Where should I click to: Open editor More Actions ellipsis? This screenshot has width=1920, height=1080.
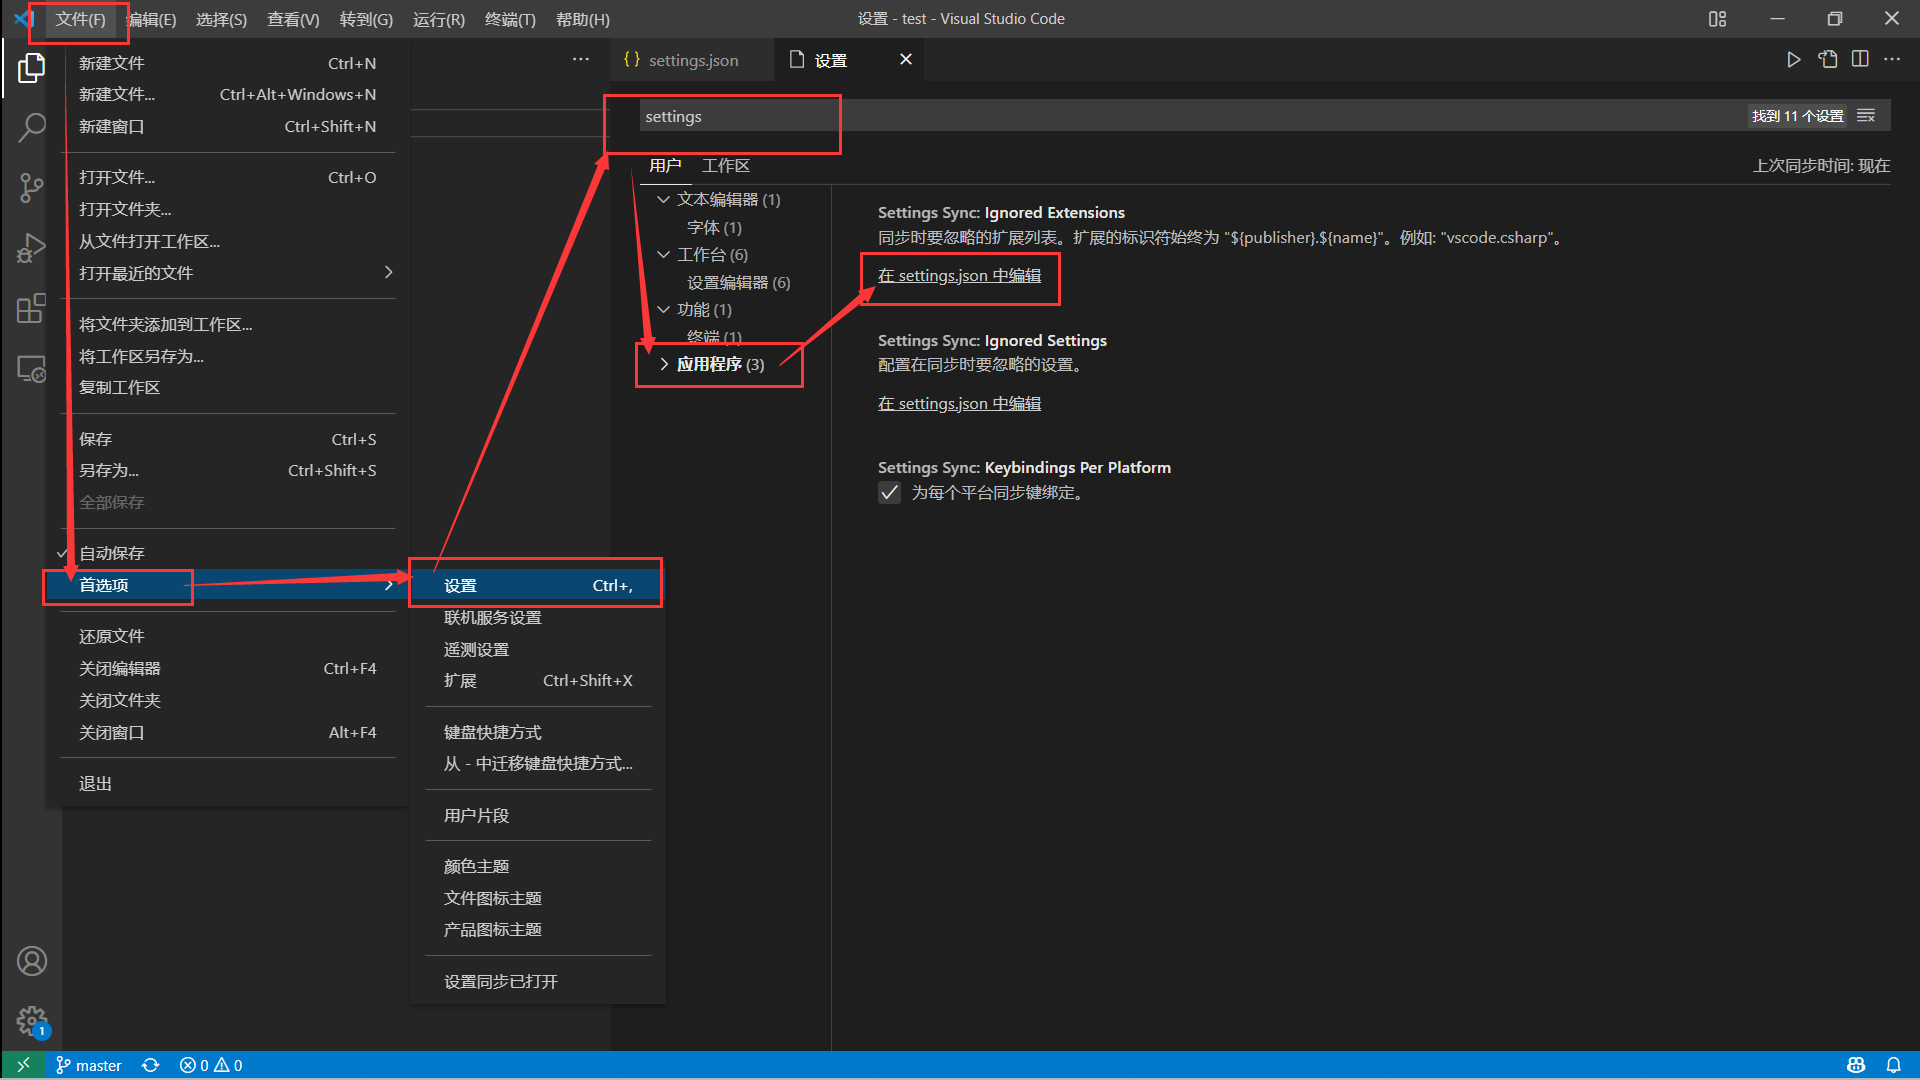point(1892,60)
